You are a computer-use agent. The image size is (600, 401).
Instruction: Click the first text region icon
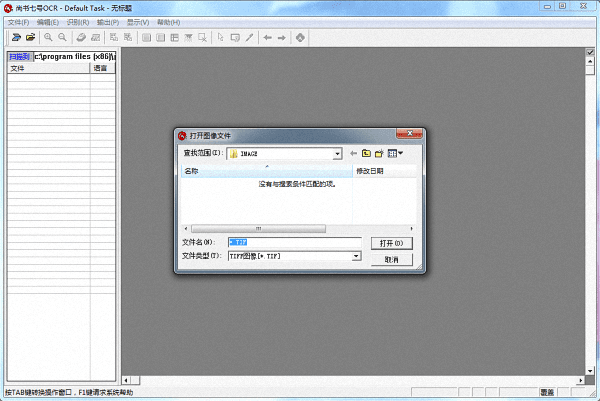[147, 37]
